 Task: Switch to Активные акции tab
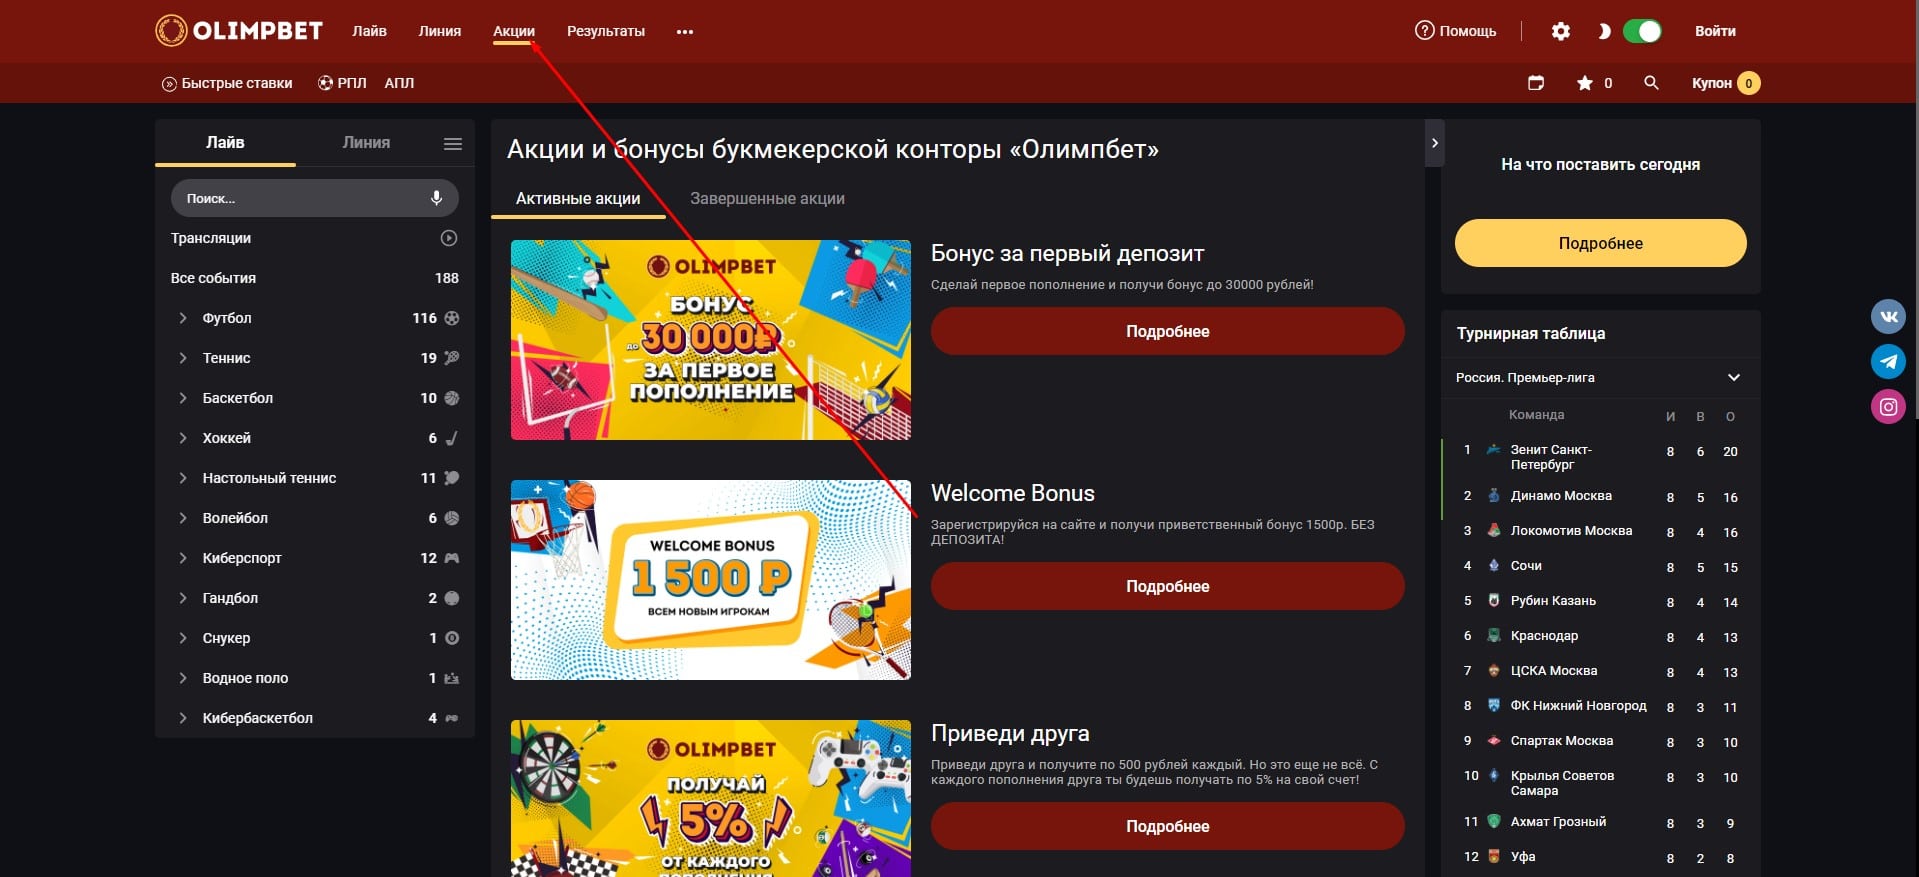pos(578,198)
